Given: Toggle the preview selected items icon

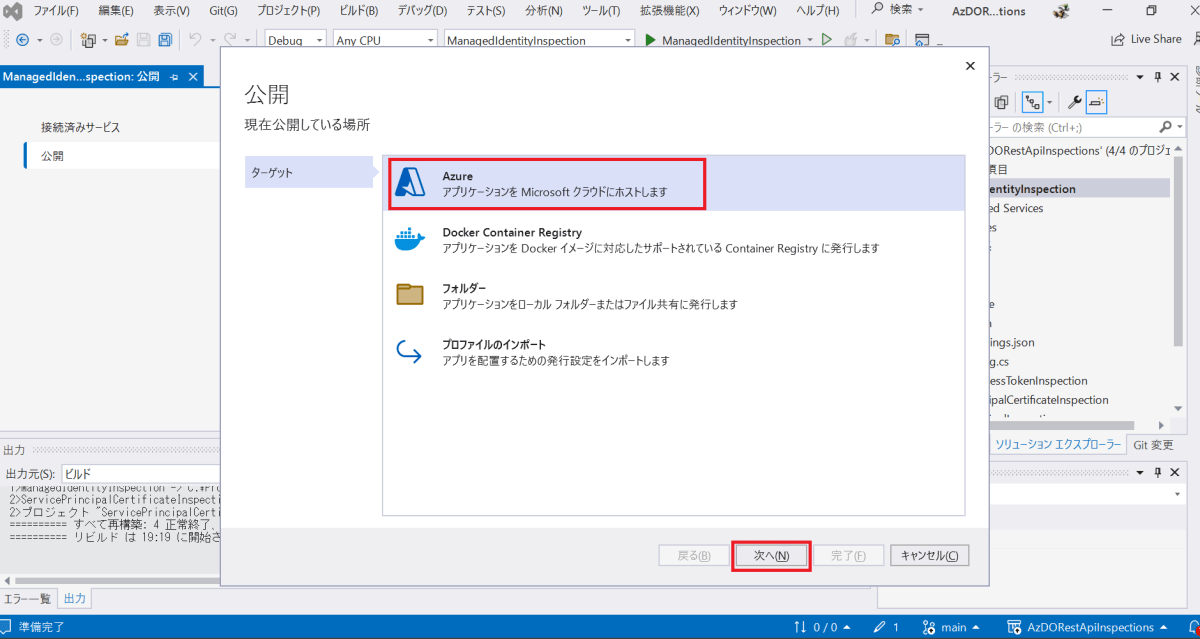Looking at the screenshot, I should [1096, 101].
